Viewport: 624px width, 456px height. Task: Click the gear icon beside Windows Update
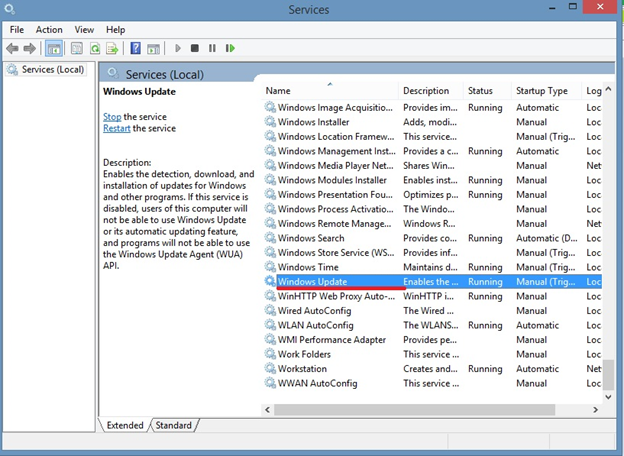coord(270,281)
